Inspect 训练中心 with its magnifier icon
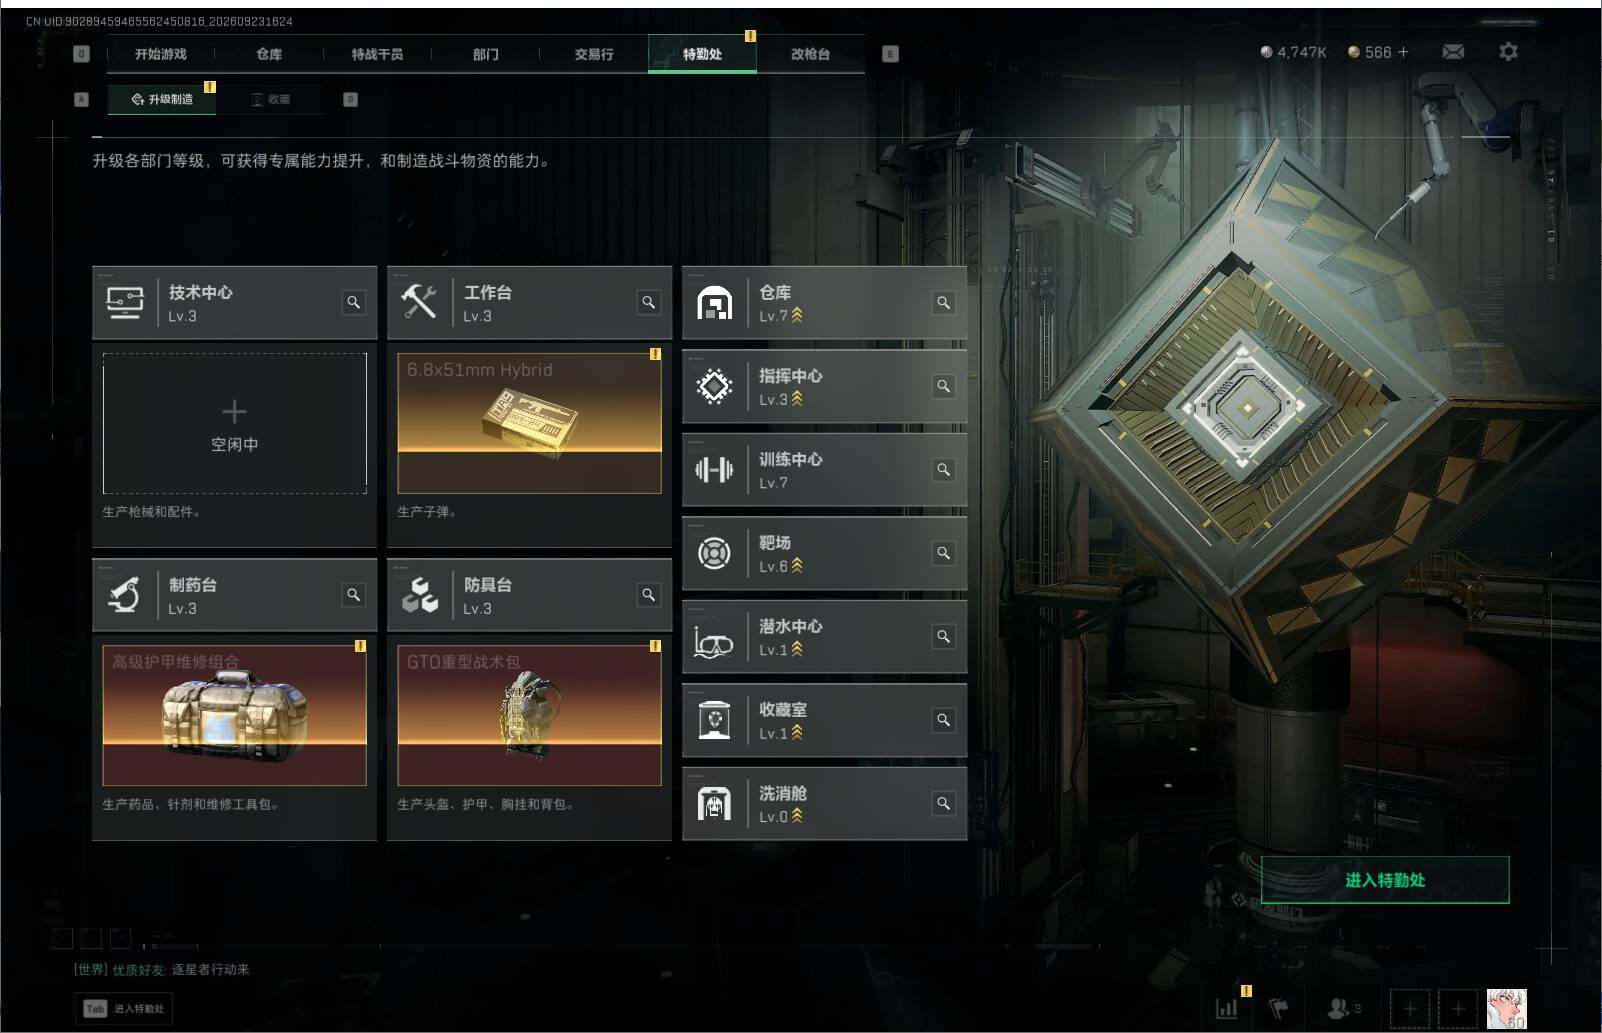This screenshot has width=1602, height=1033. click(x=943, y=469)
